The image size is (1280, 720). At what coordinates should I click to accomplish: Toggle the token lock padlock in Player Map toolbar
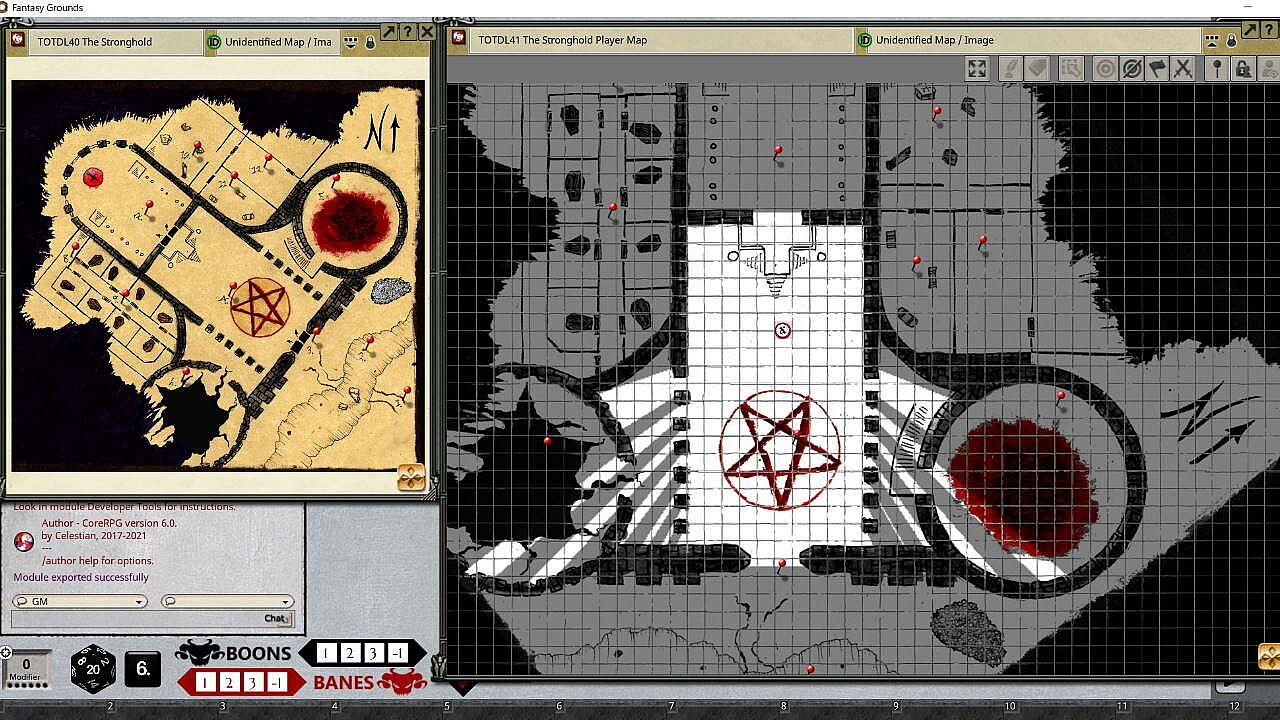click(x=1243, y=68)
